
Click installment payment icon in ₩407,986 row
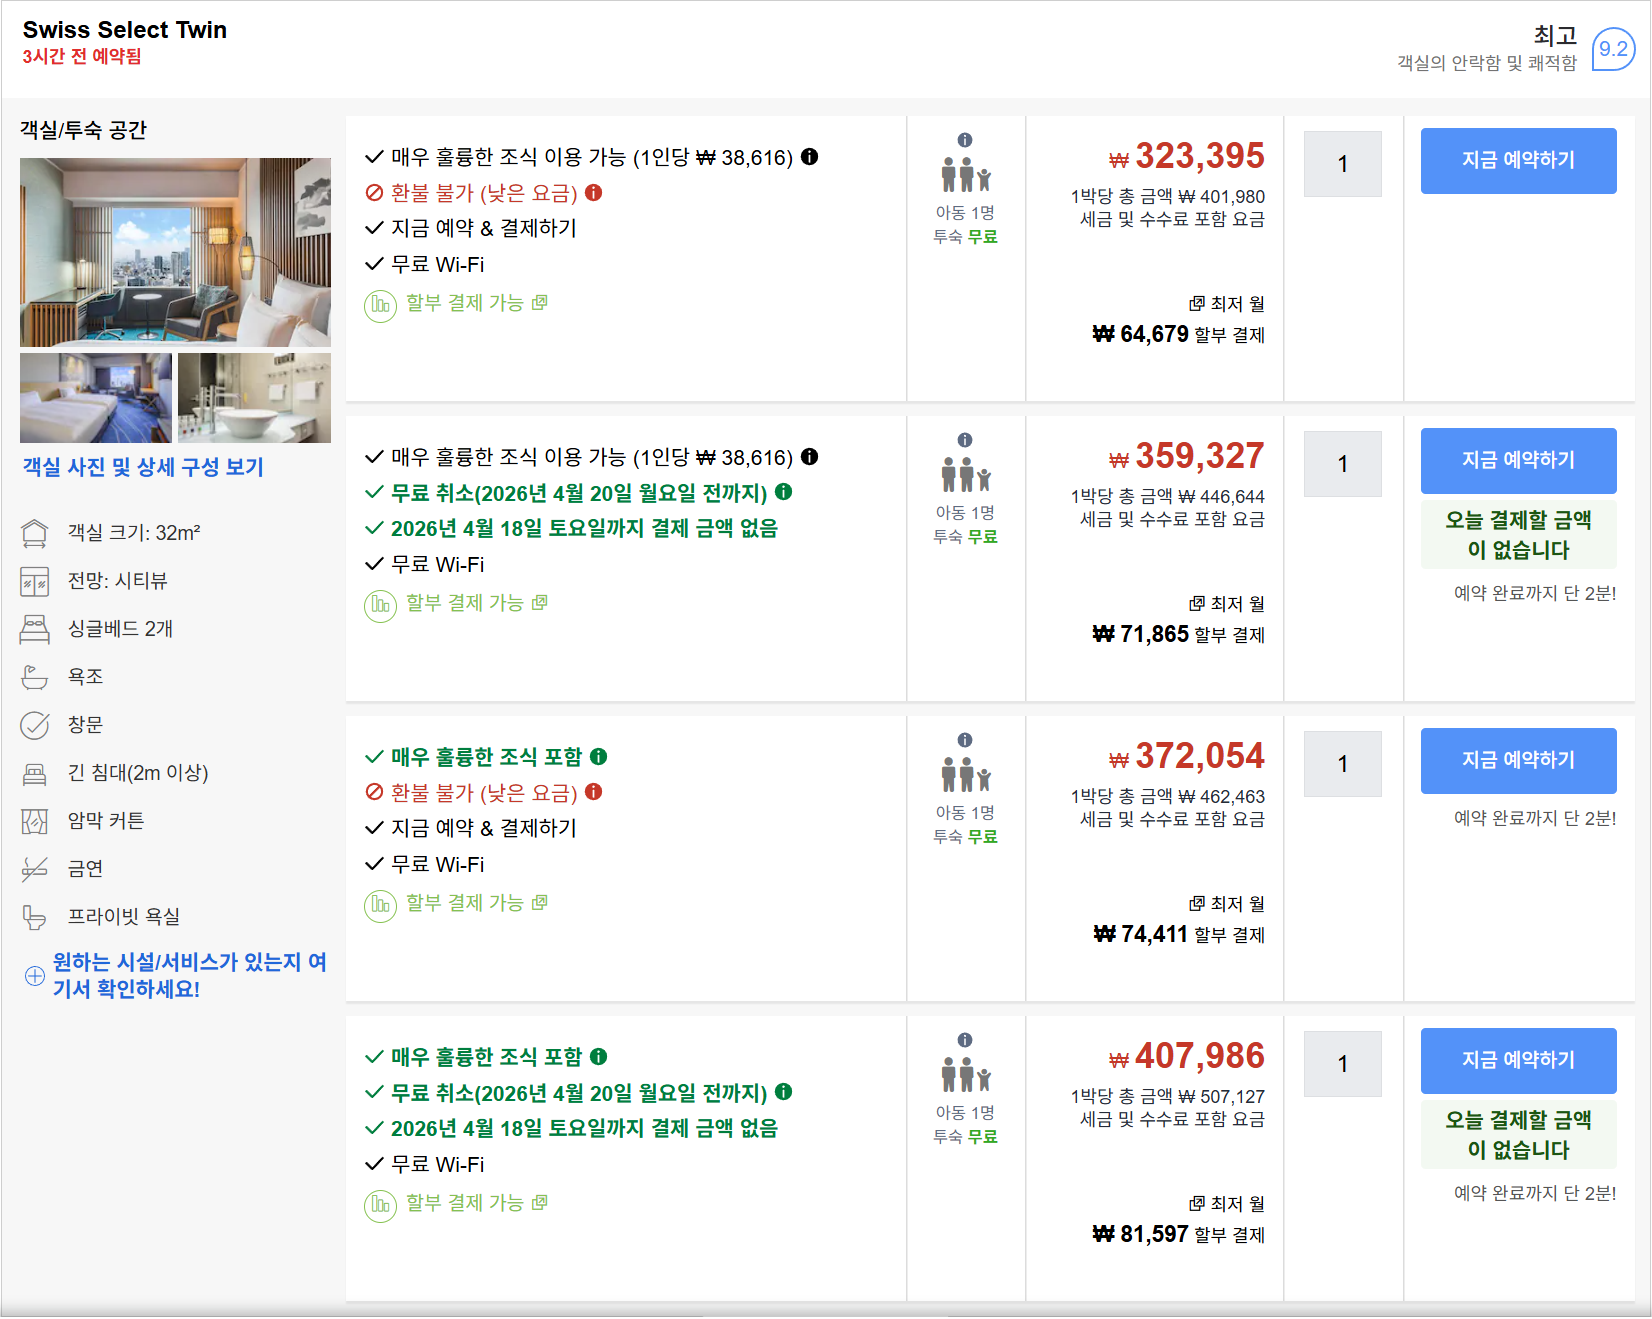tap(380, 1205)
